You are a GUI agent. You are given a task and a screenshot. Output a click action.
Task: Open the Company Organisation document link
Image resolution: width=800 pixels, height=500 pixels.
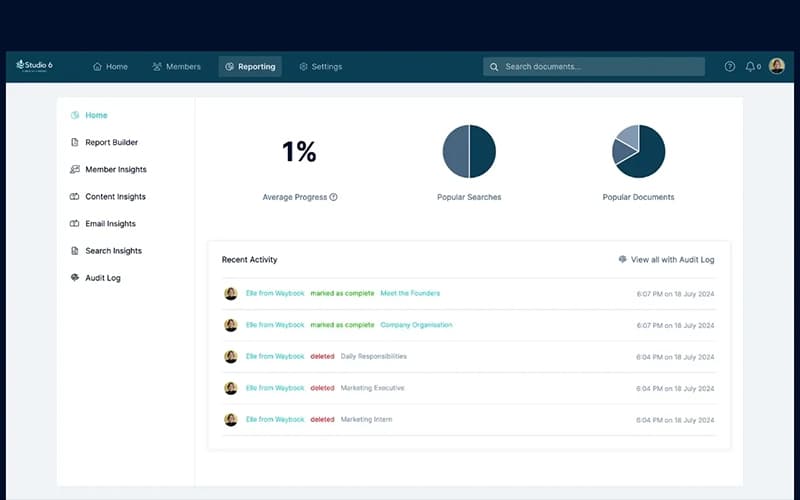[416, 325]
